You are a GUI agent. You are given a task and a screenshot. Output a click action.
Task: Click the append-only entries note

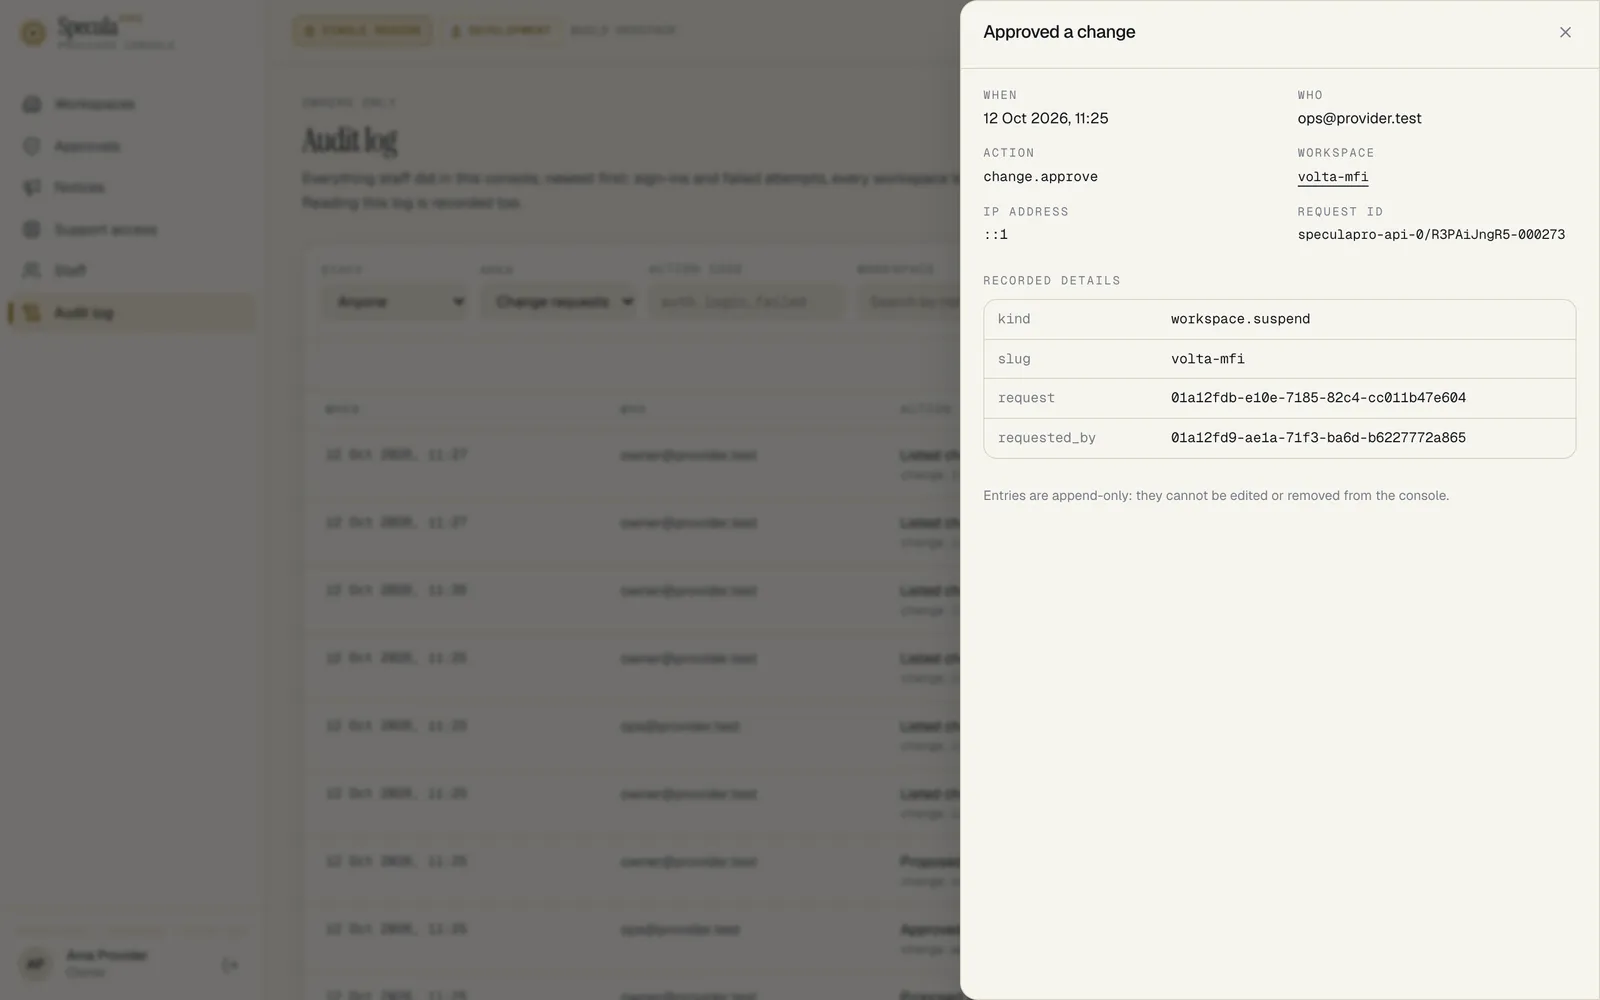tap(1216, 496)
